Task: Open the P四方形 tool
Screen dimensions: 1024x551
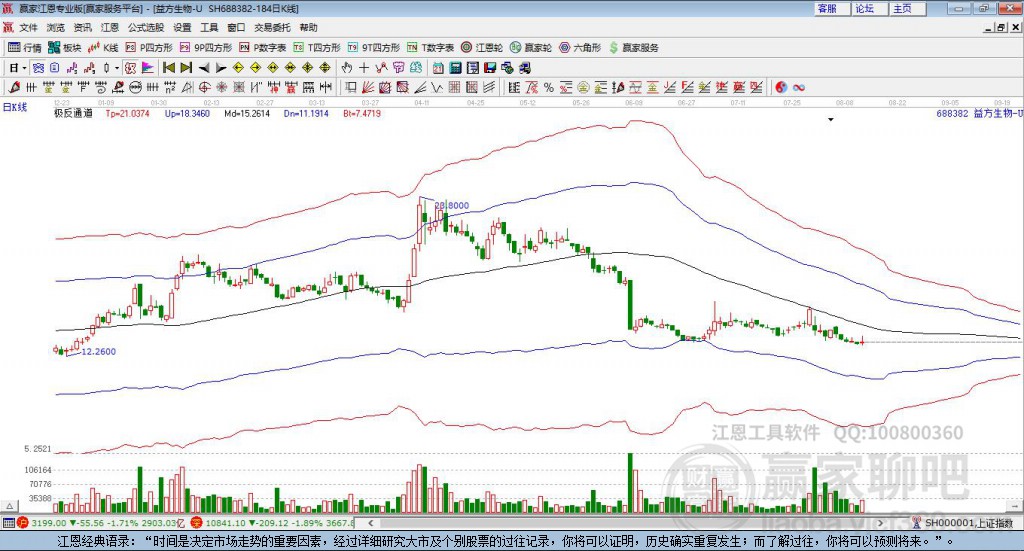Action: (x=149, y=48)
